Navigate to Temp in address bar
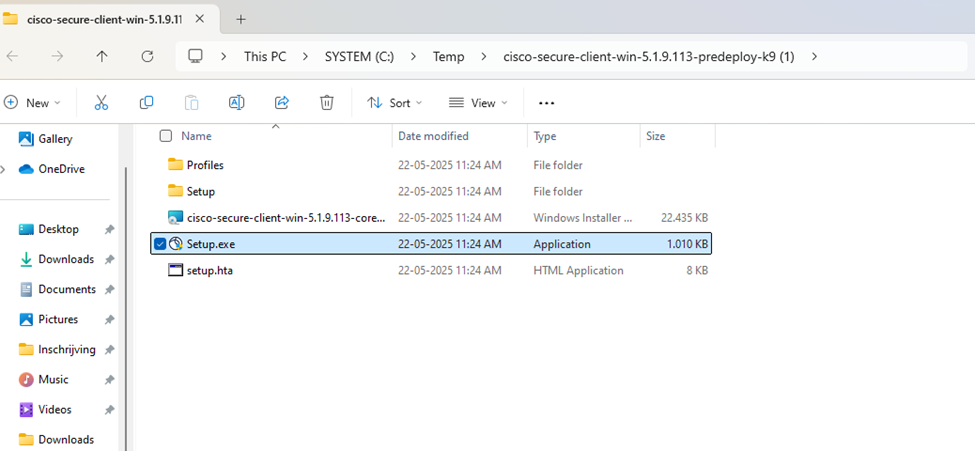The image size is (975, 451). pos(448,57)
